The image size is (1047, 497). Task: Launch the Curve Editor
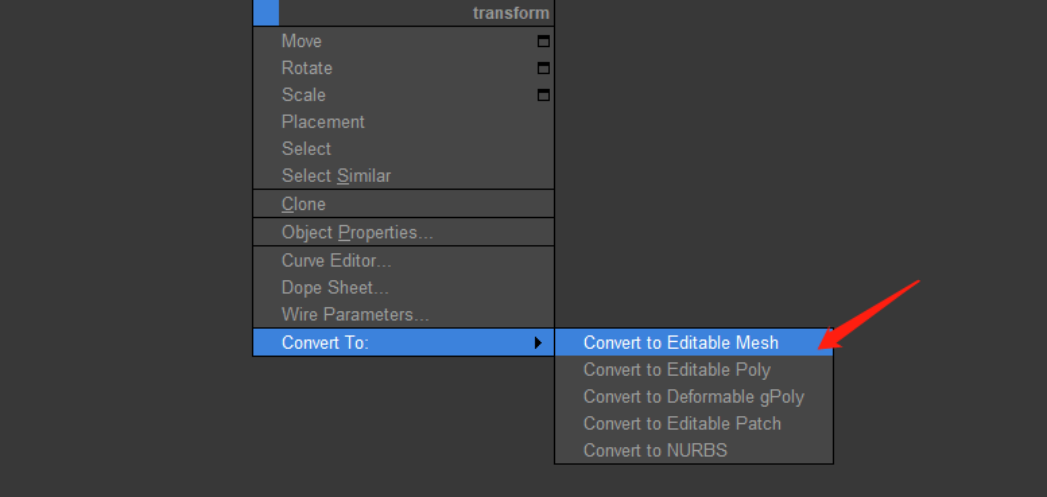(x=336, y=261)
